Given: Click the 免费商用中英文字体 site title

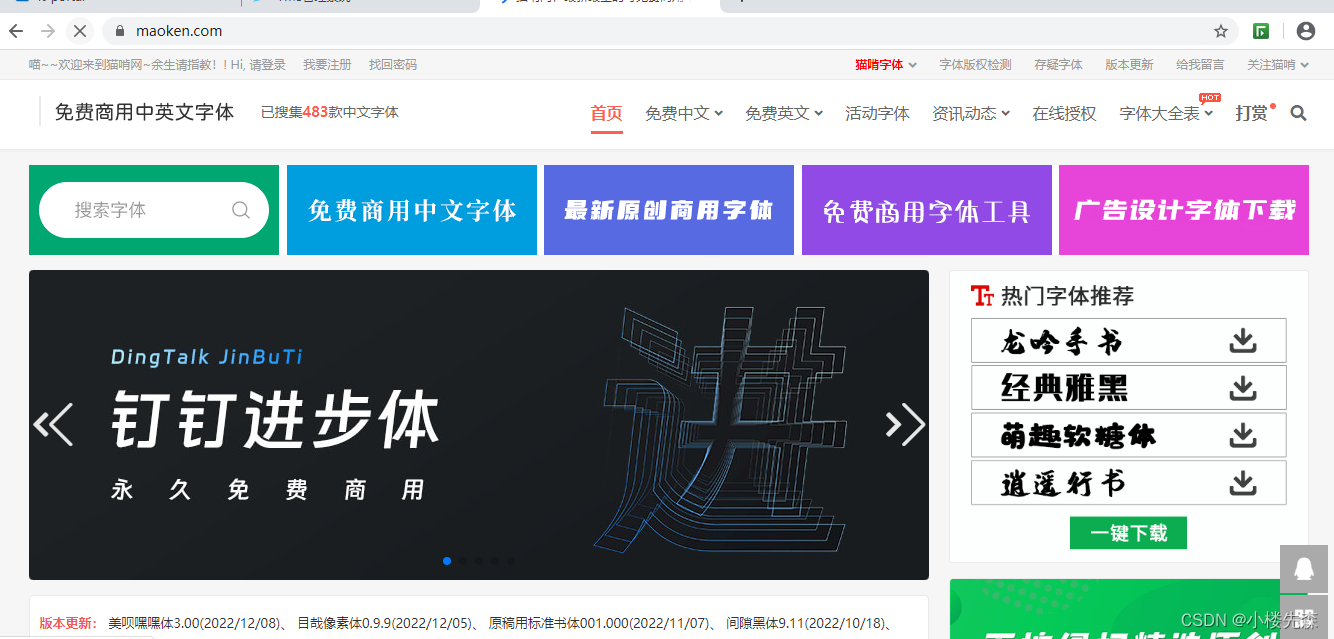Looking at the screenshot, I should [144, 112].
